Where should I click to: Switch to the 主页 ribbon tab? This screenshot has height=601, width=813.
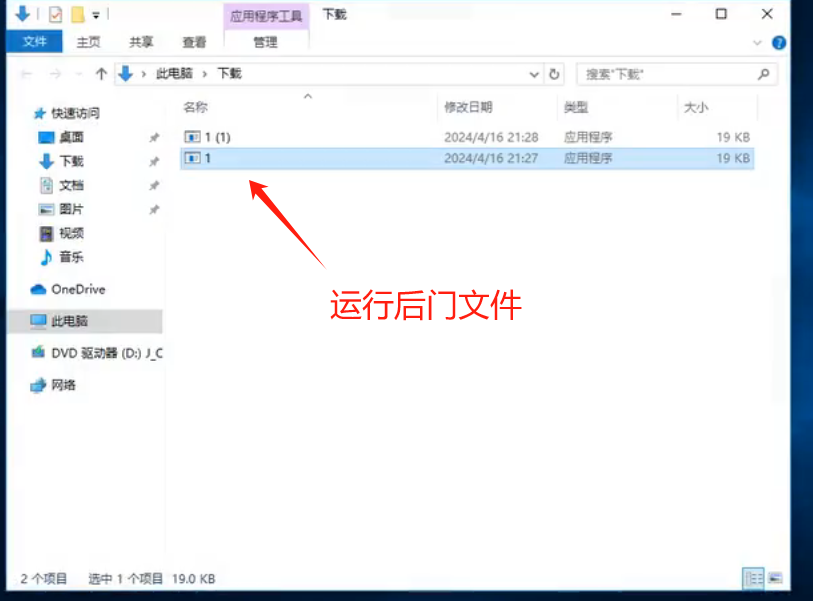pyautogui.click(x=88, y=42)
